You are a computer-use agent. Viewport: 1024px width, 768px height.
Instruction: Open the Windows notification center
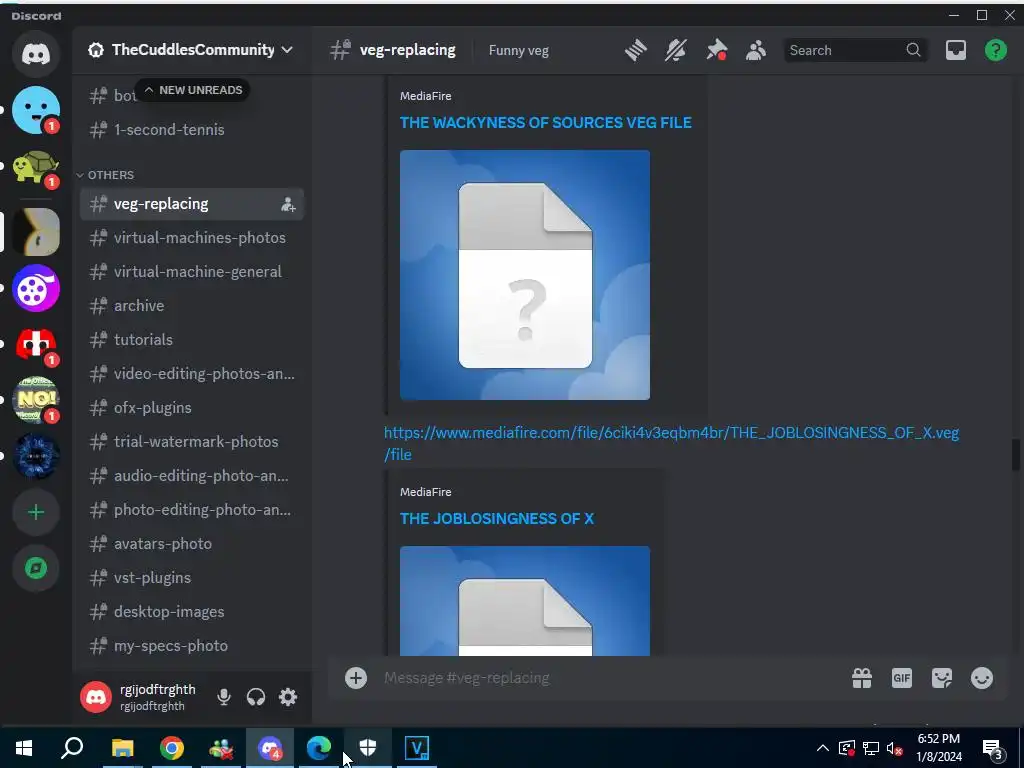point(993,749)
